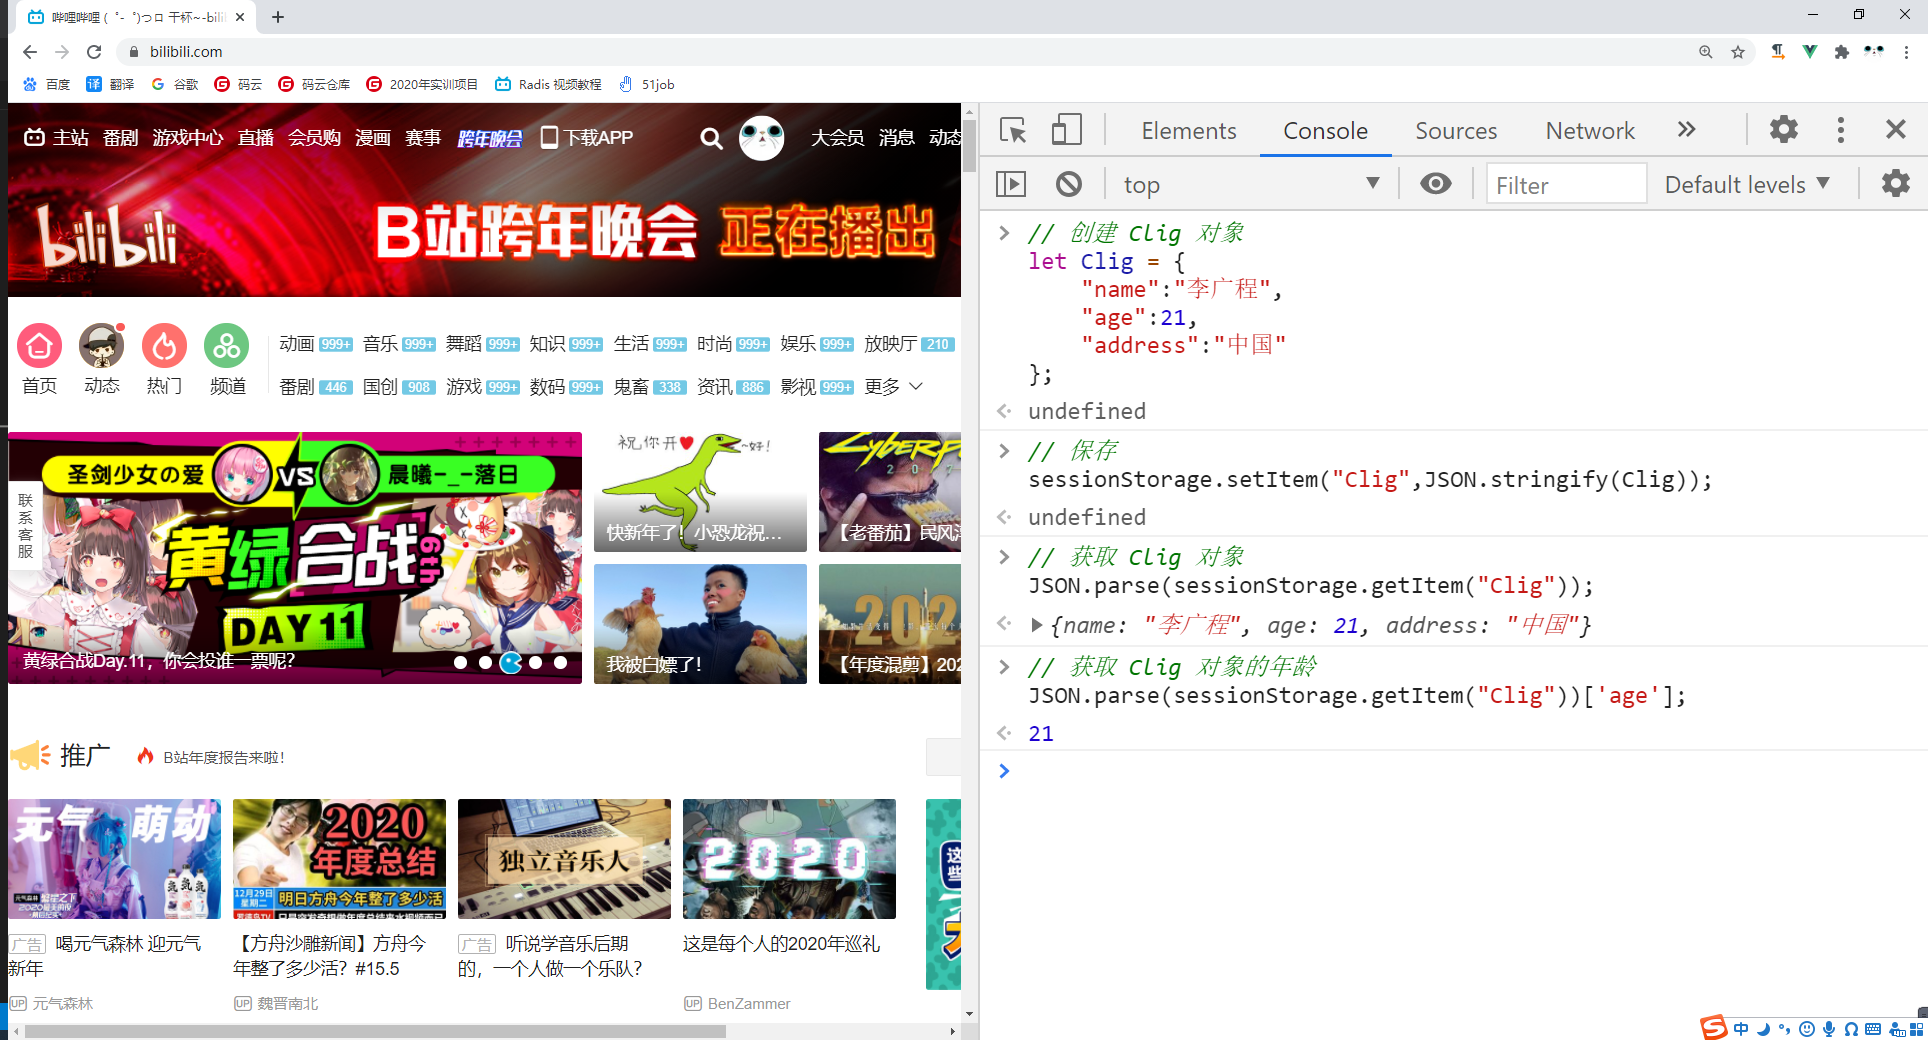This screenshot has height=1040, width=1928.
Task: Open 直播 in the site navigation
Action: [256, 137]
